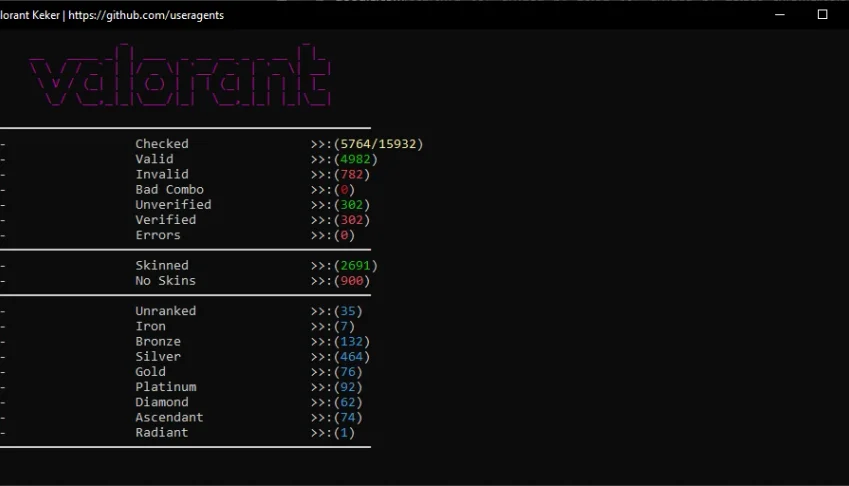Image resolution: width=849 pixels, height=486 pixels.
Task: Click the Unranked count 35
Action: click(x=348, y=311)
